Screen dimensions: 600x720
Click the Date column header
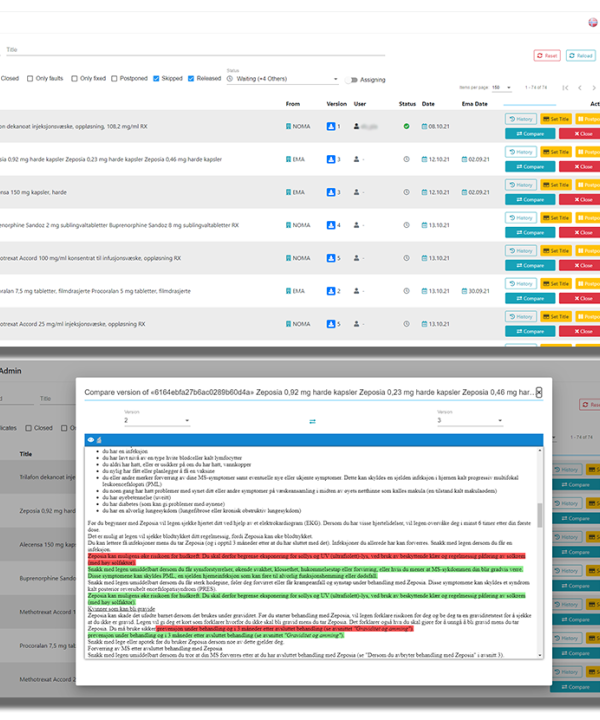coord(428,104)
